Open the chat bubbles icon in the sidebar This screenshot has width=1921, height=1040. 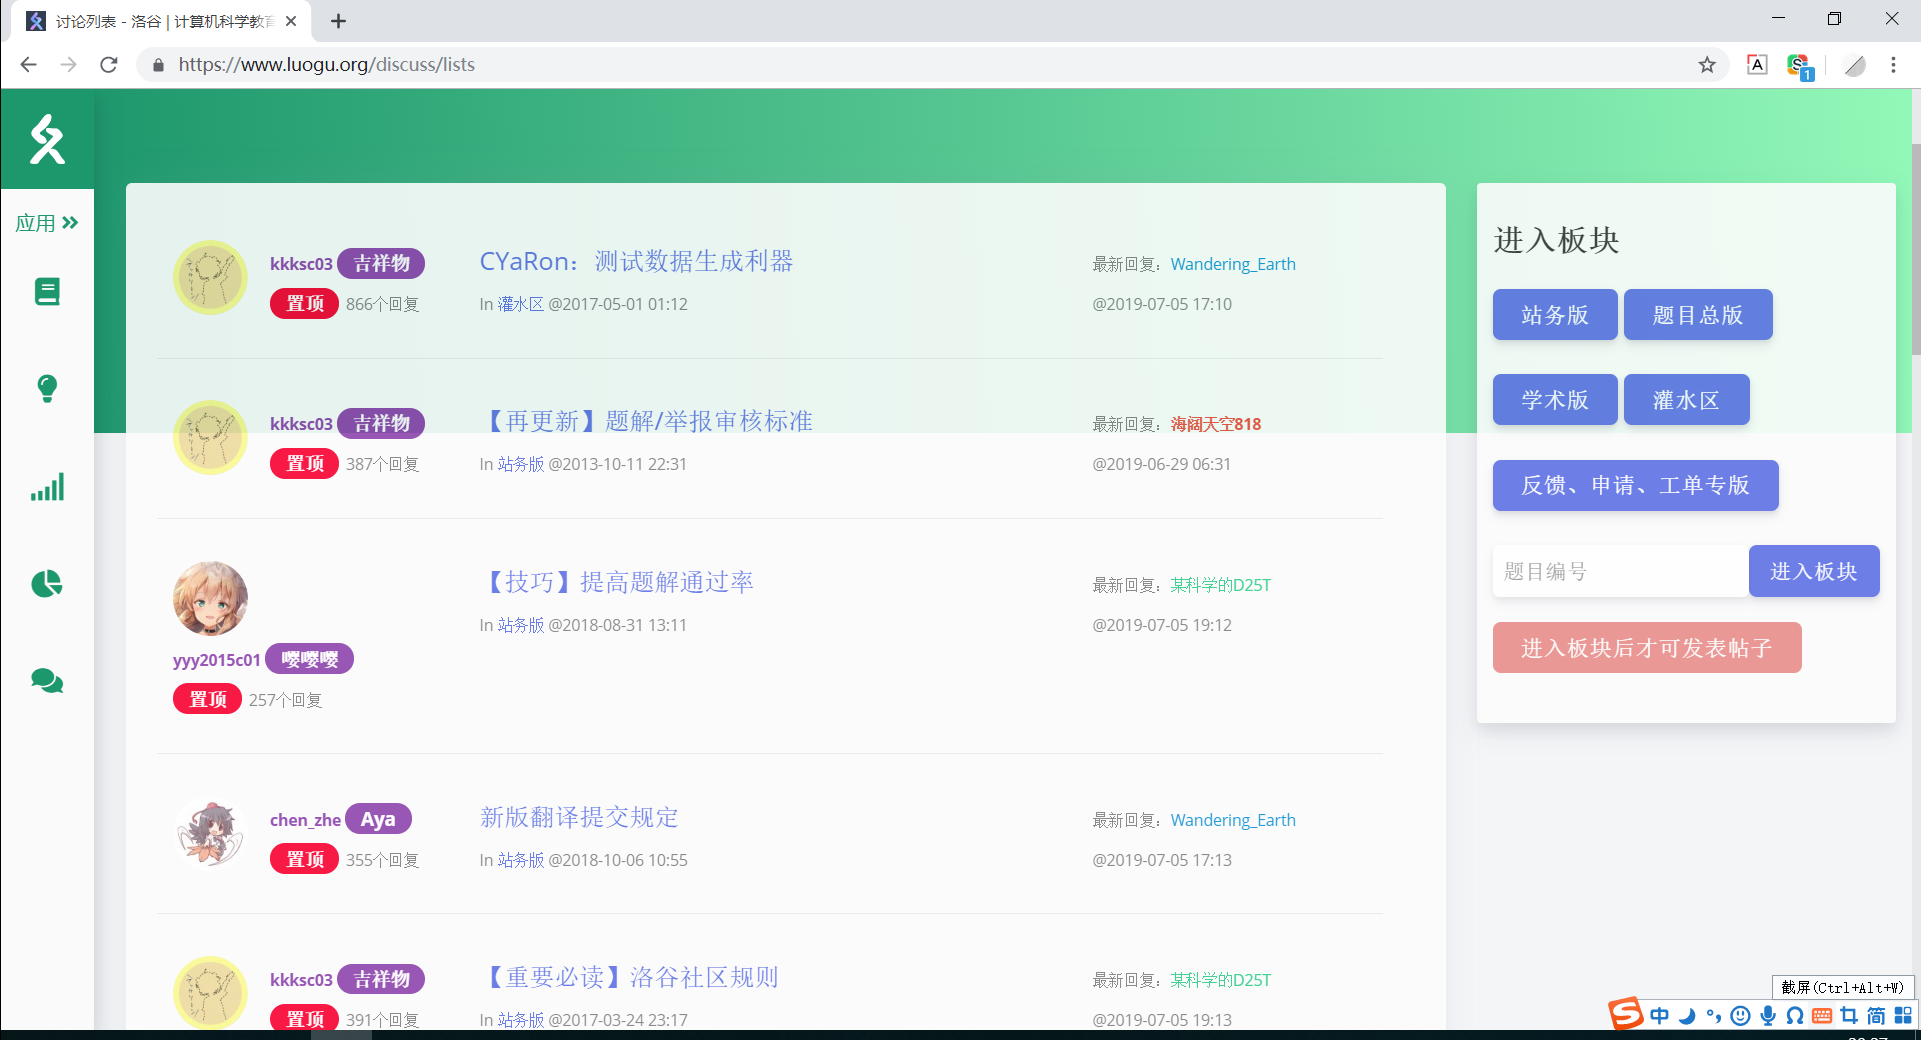tap(47, 682)
